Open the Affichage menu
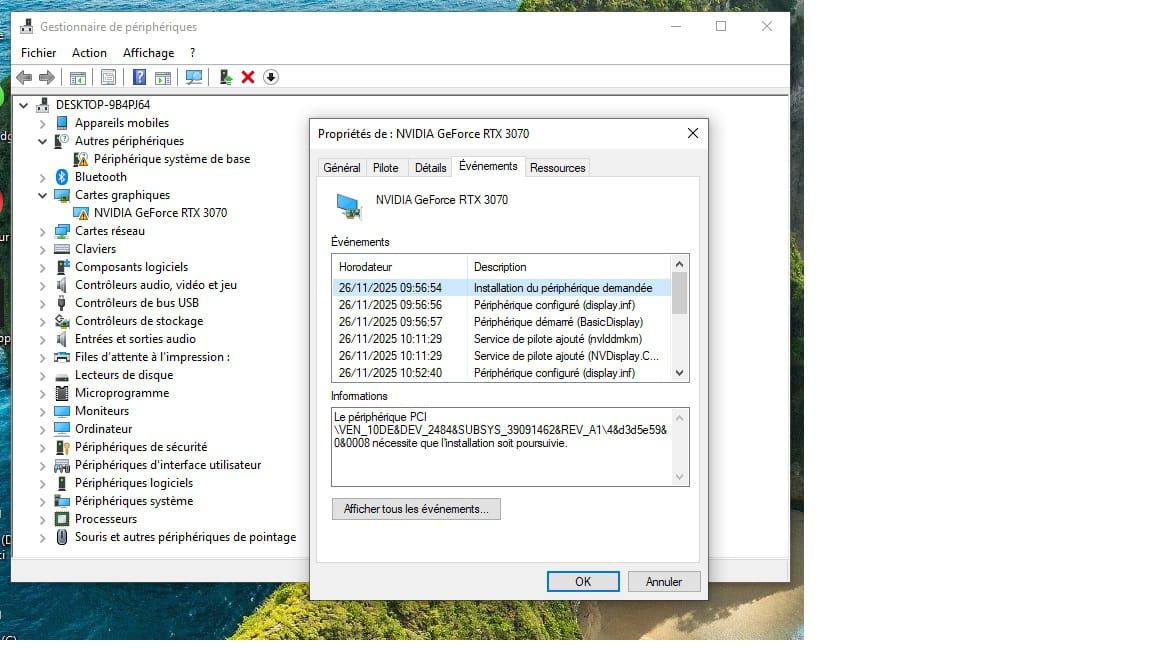 (148, 53)
